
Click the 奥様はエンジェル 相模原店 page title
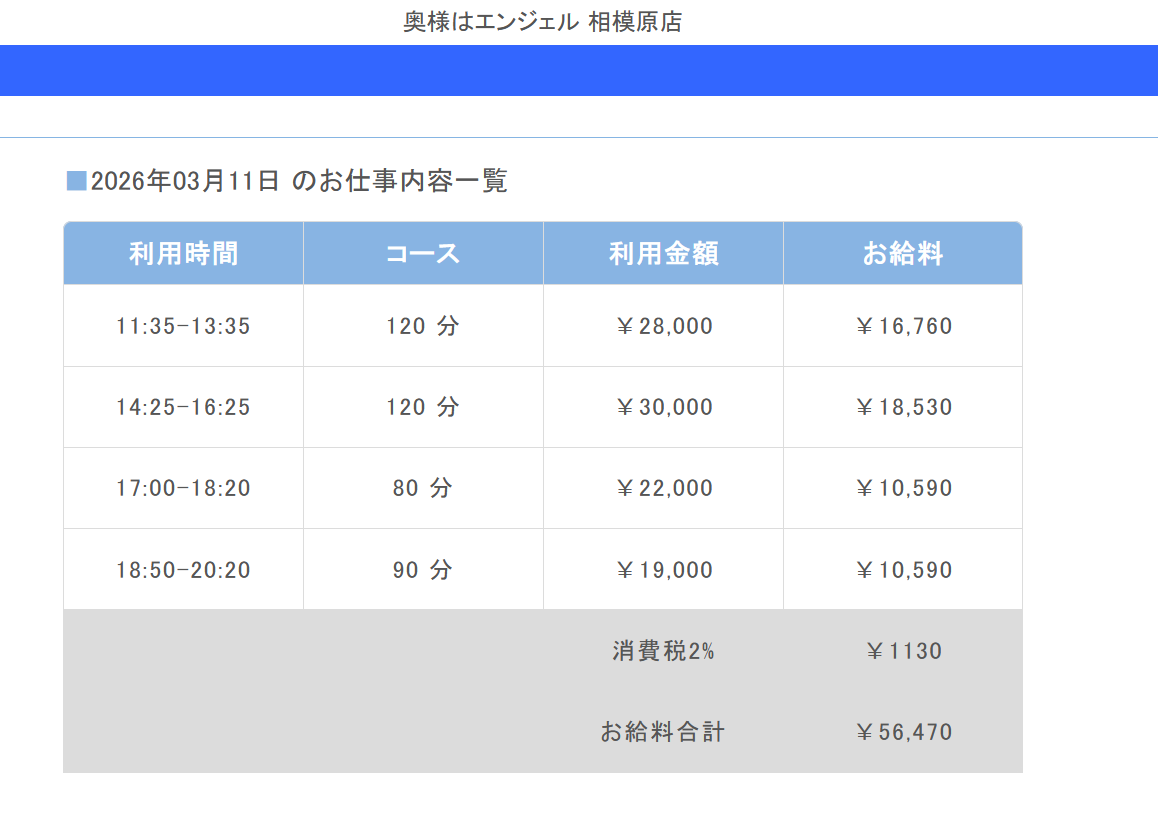542,22
